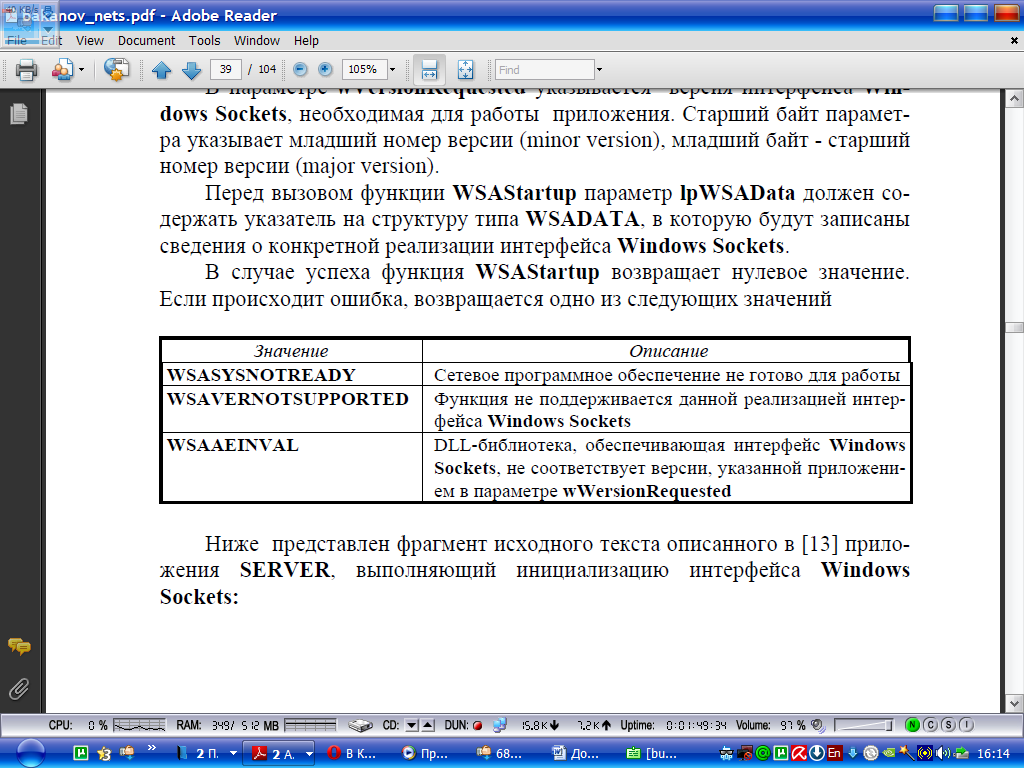Screen dimensions: 1024x768
Task: Click the CD eject button in the status bar
Action: click(428, 725)
